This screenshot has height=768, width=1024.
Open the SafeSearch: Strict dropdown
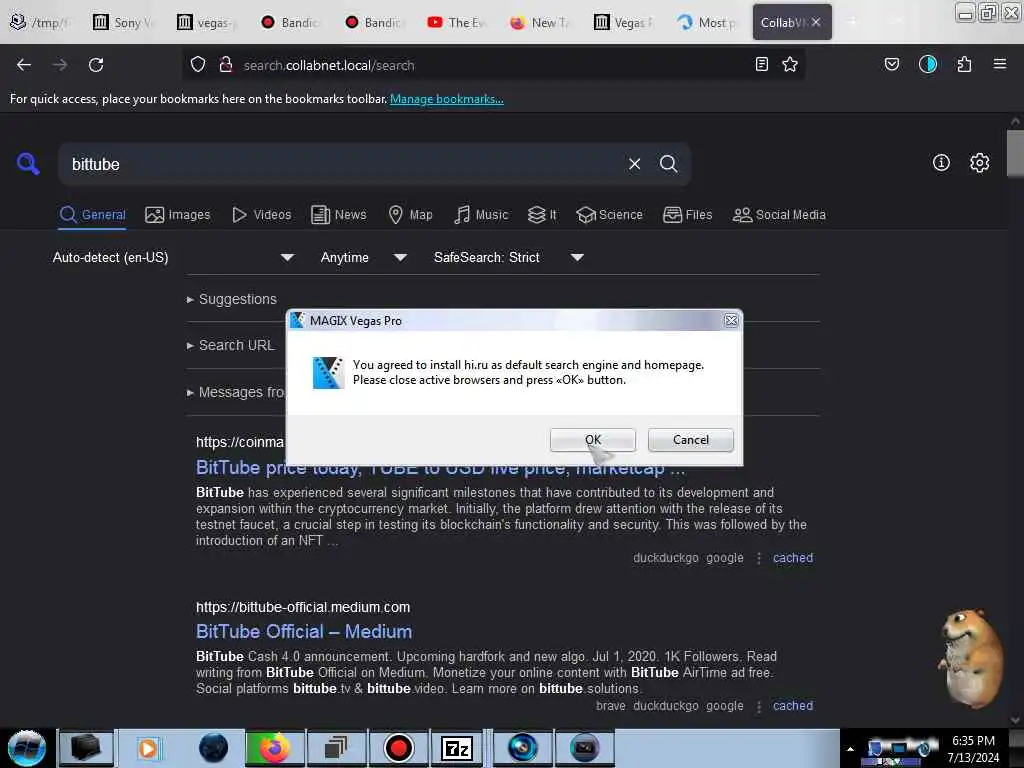(508, 257)
